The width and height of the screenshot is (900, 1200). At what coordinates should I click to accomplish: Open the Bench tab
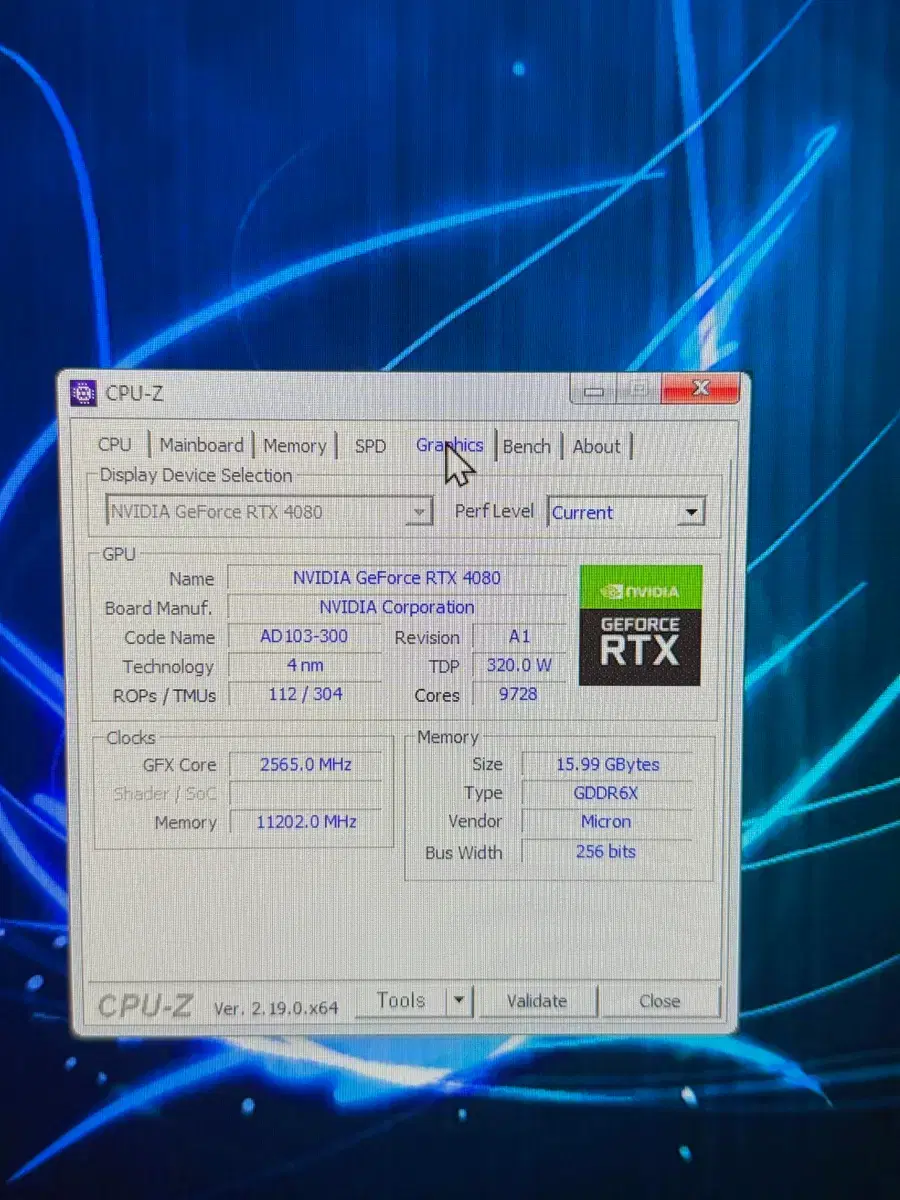coord(527,446)
